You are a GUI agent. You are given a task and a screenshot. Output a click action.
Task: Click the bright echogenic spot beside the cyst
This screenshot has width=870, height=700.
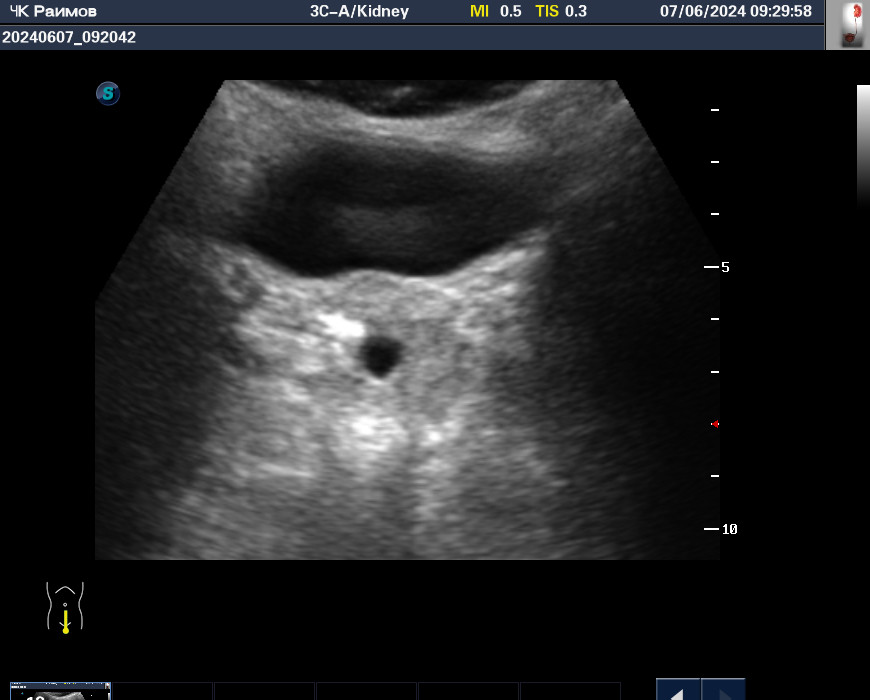pos(342,326)
